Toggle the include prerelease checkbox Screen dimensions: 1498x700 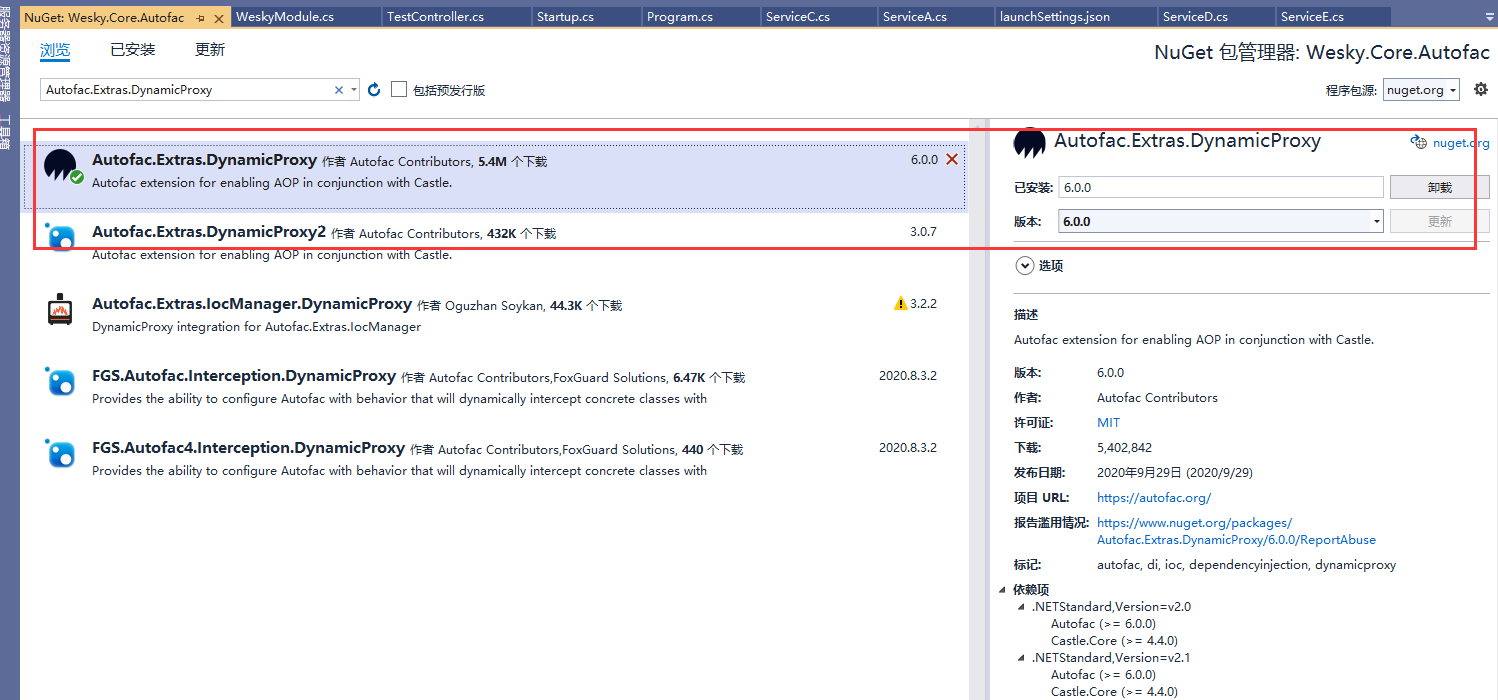[399, 90]
